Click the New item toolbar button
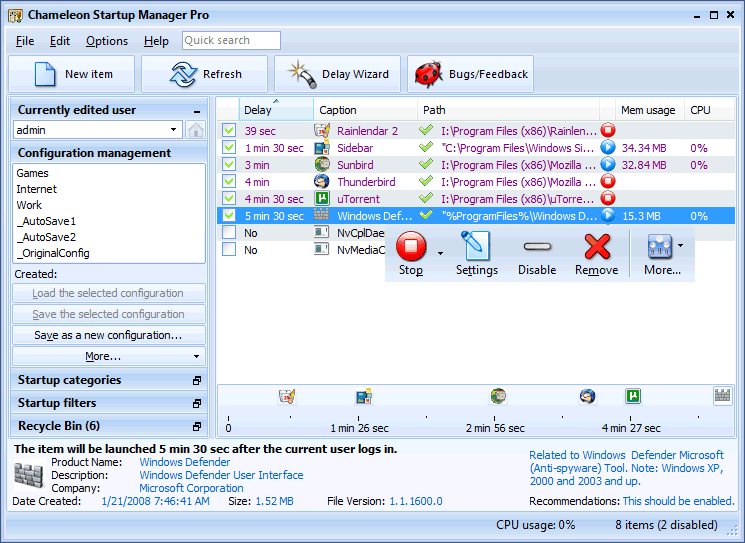Screen dimensions: 745x543 pos(72,74)
